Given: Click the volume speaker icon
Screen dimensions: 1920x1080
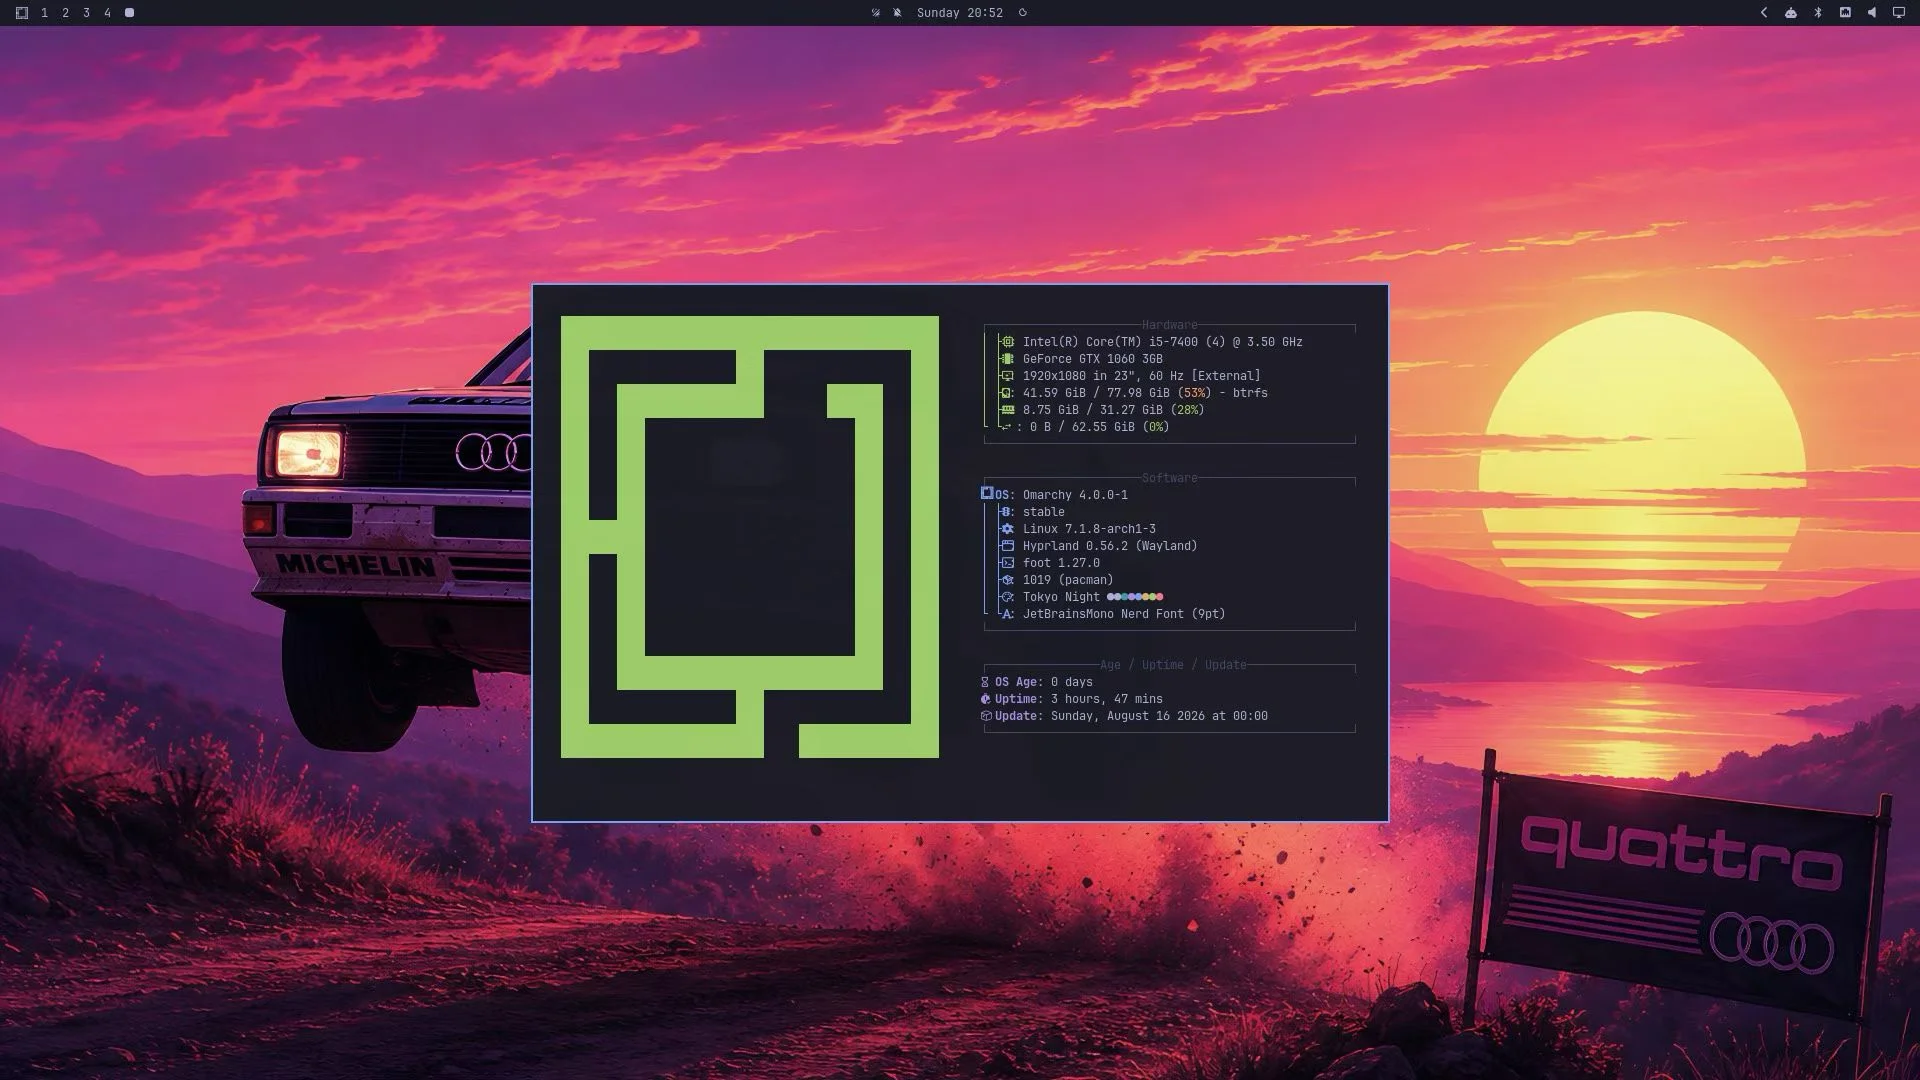Looking at the screenshot, I should pos(1872,13).
